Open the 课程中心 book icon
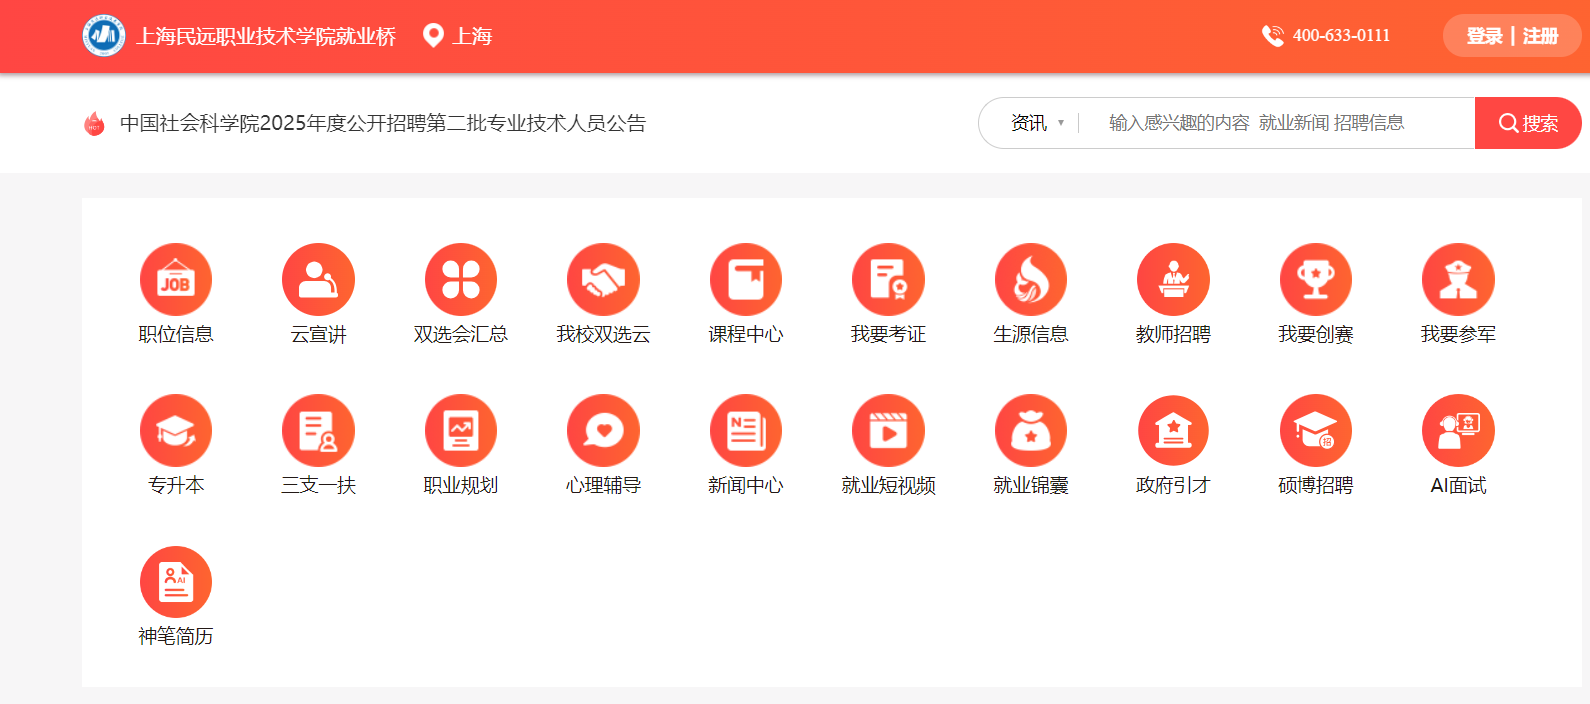Image resolution: width=1590 pixels, height=704 pixels. pos(746,280)
